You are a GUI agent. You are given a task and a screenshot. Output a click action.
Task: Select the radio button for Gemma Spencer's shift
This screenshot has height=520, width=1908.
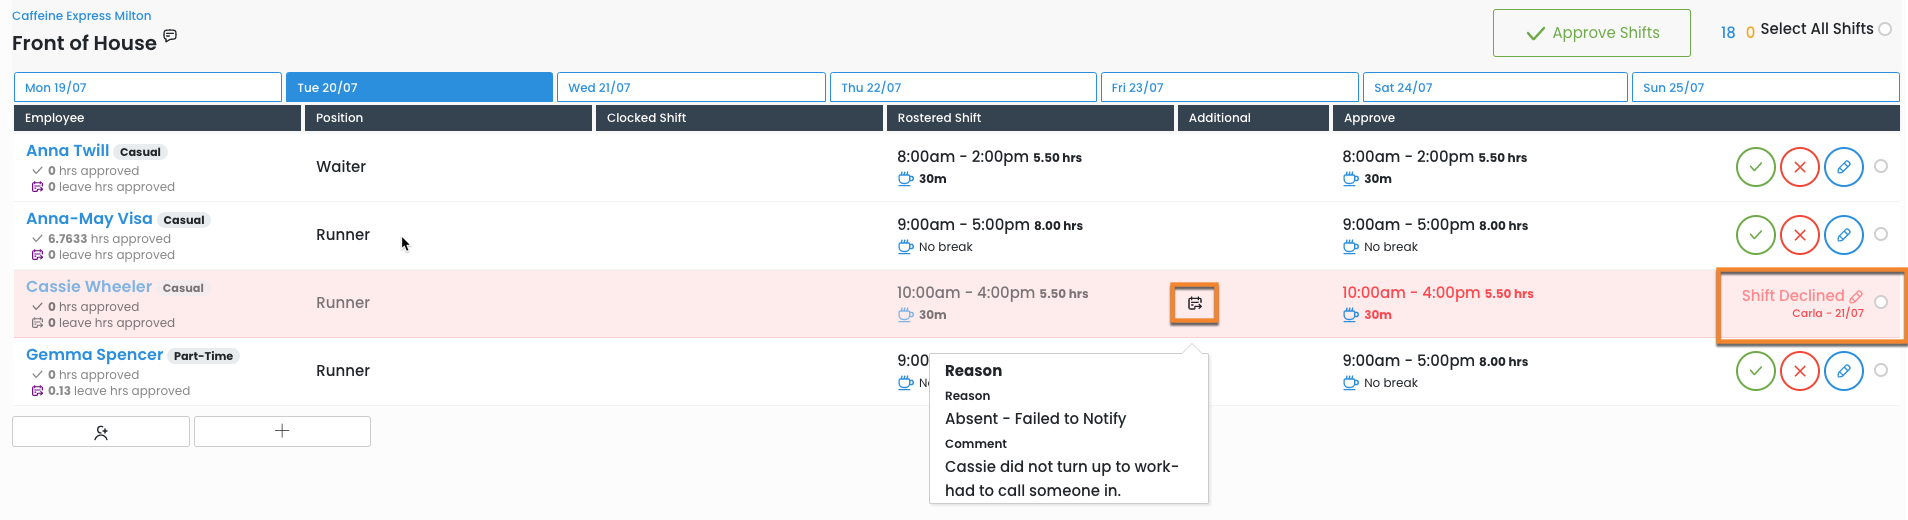(1881, 371)
